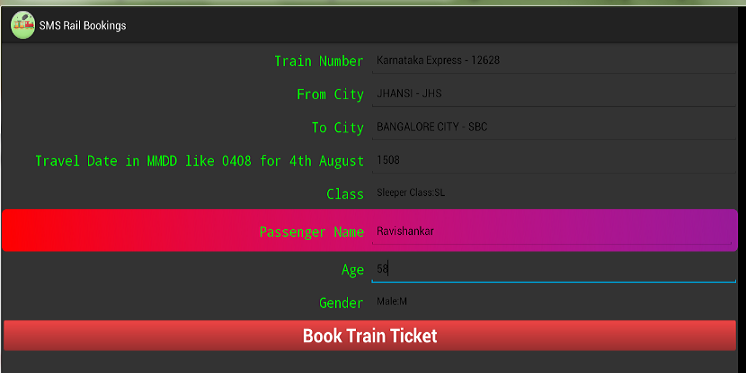Viewport: 746px width, 373px height.
Task: Click the Age field containing 58
Action: (553, 270)
